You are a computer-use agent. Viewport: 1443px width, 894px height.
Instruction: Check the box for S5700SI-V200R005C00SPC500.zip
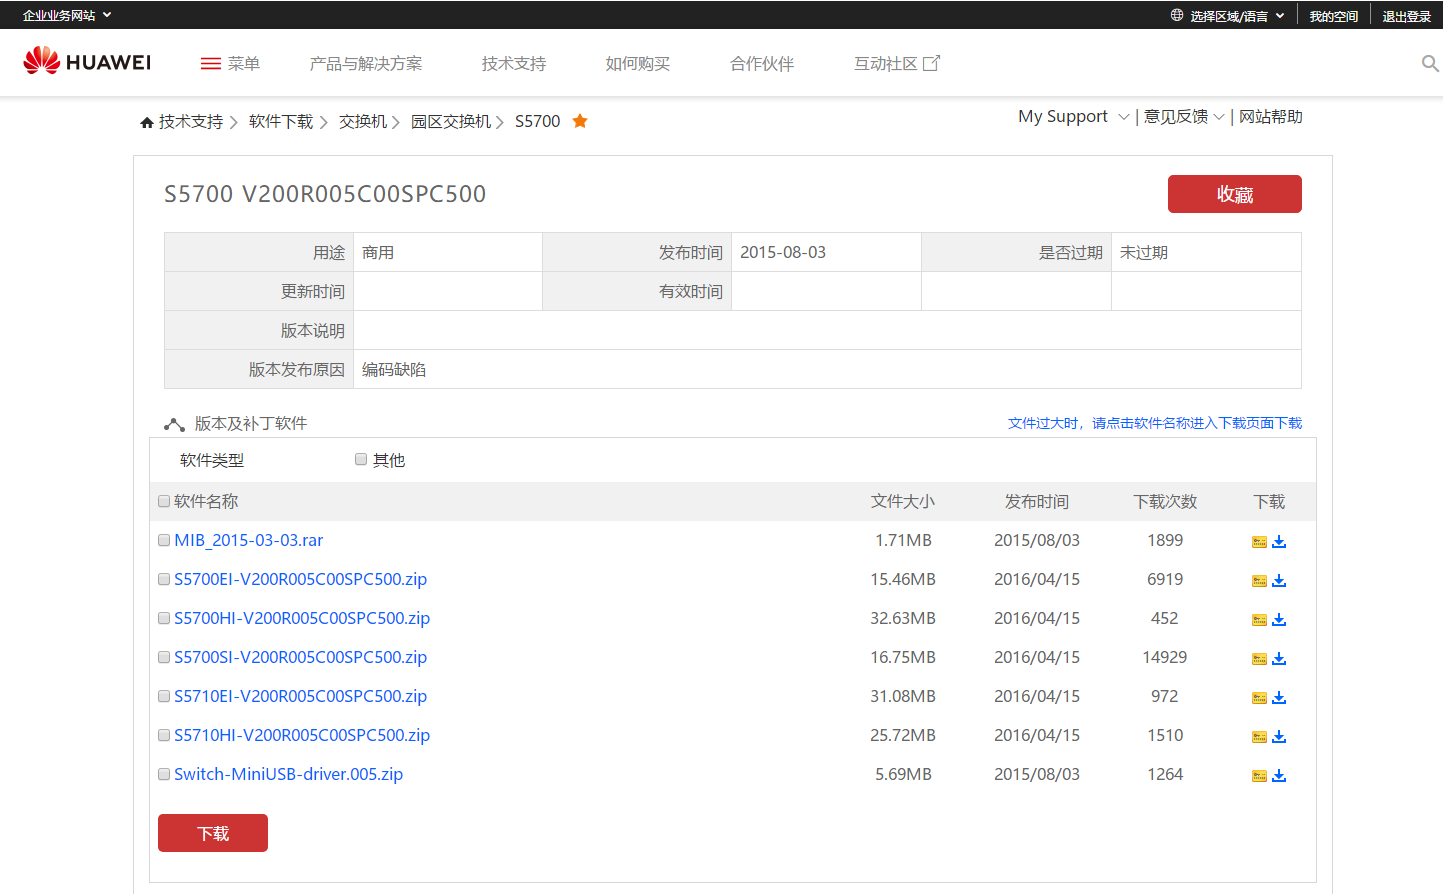click(x=164, y=657)
